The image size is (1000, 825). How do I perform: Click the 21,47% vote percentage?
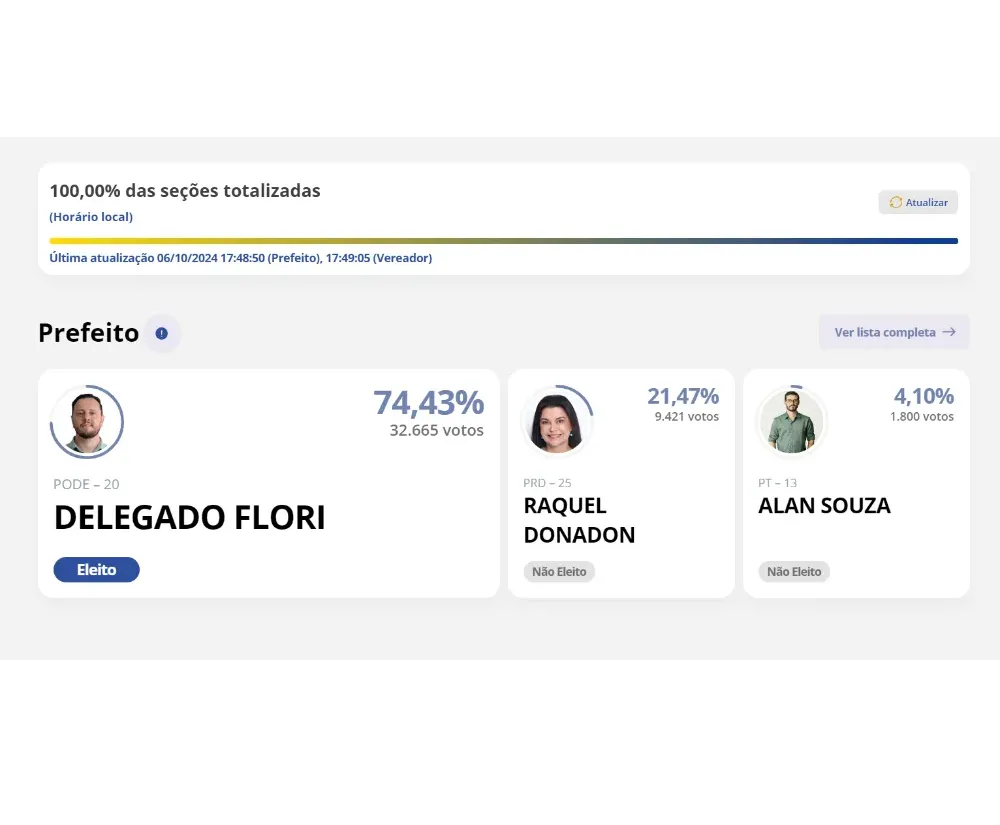click(x=683, y=396)
